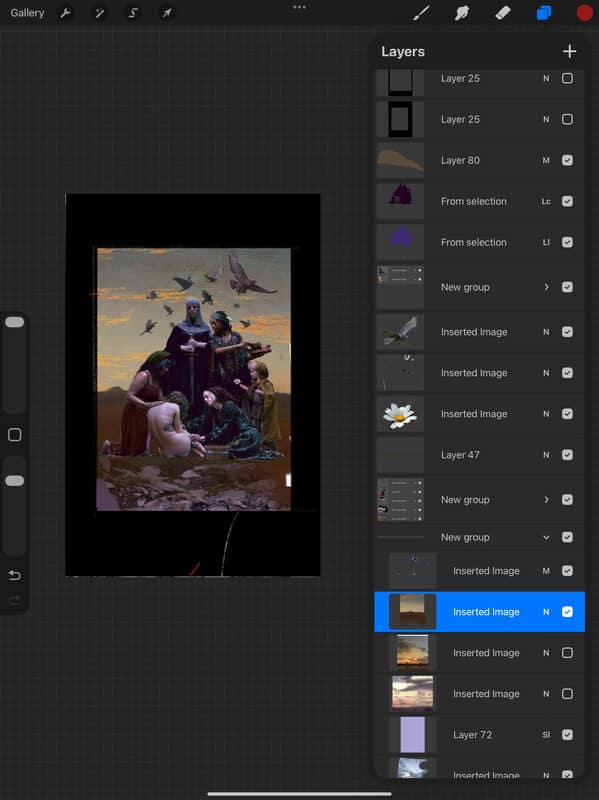Expand the New group below Layer 47
The image size is (599, 800).
coord(546,499)
